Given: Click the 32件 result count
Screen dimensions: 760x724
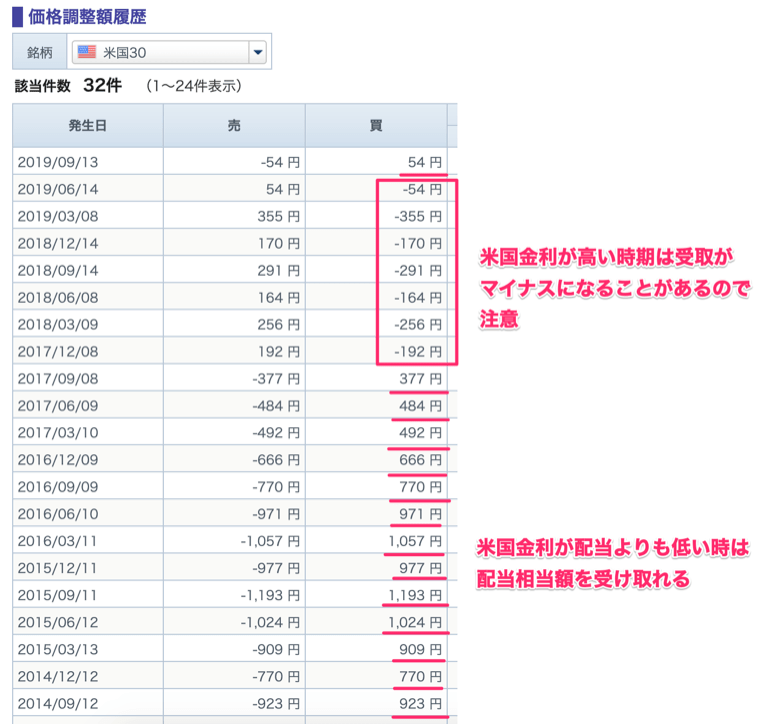Looking at the screenshot, I should click(102, 85).
